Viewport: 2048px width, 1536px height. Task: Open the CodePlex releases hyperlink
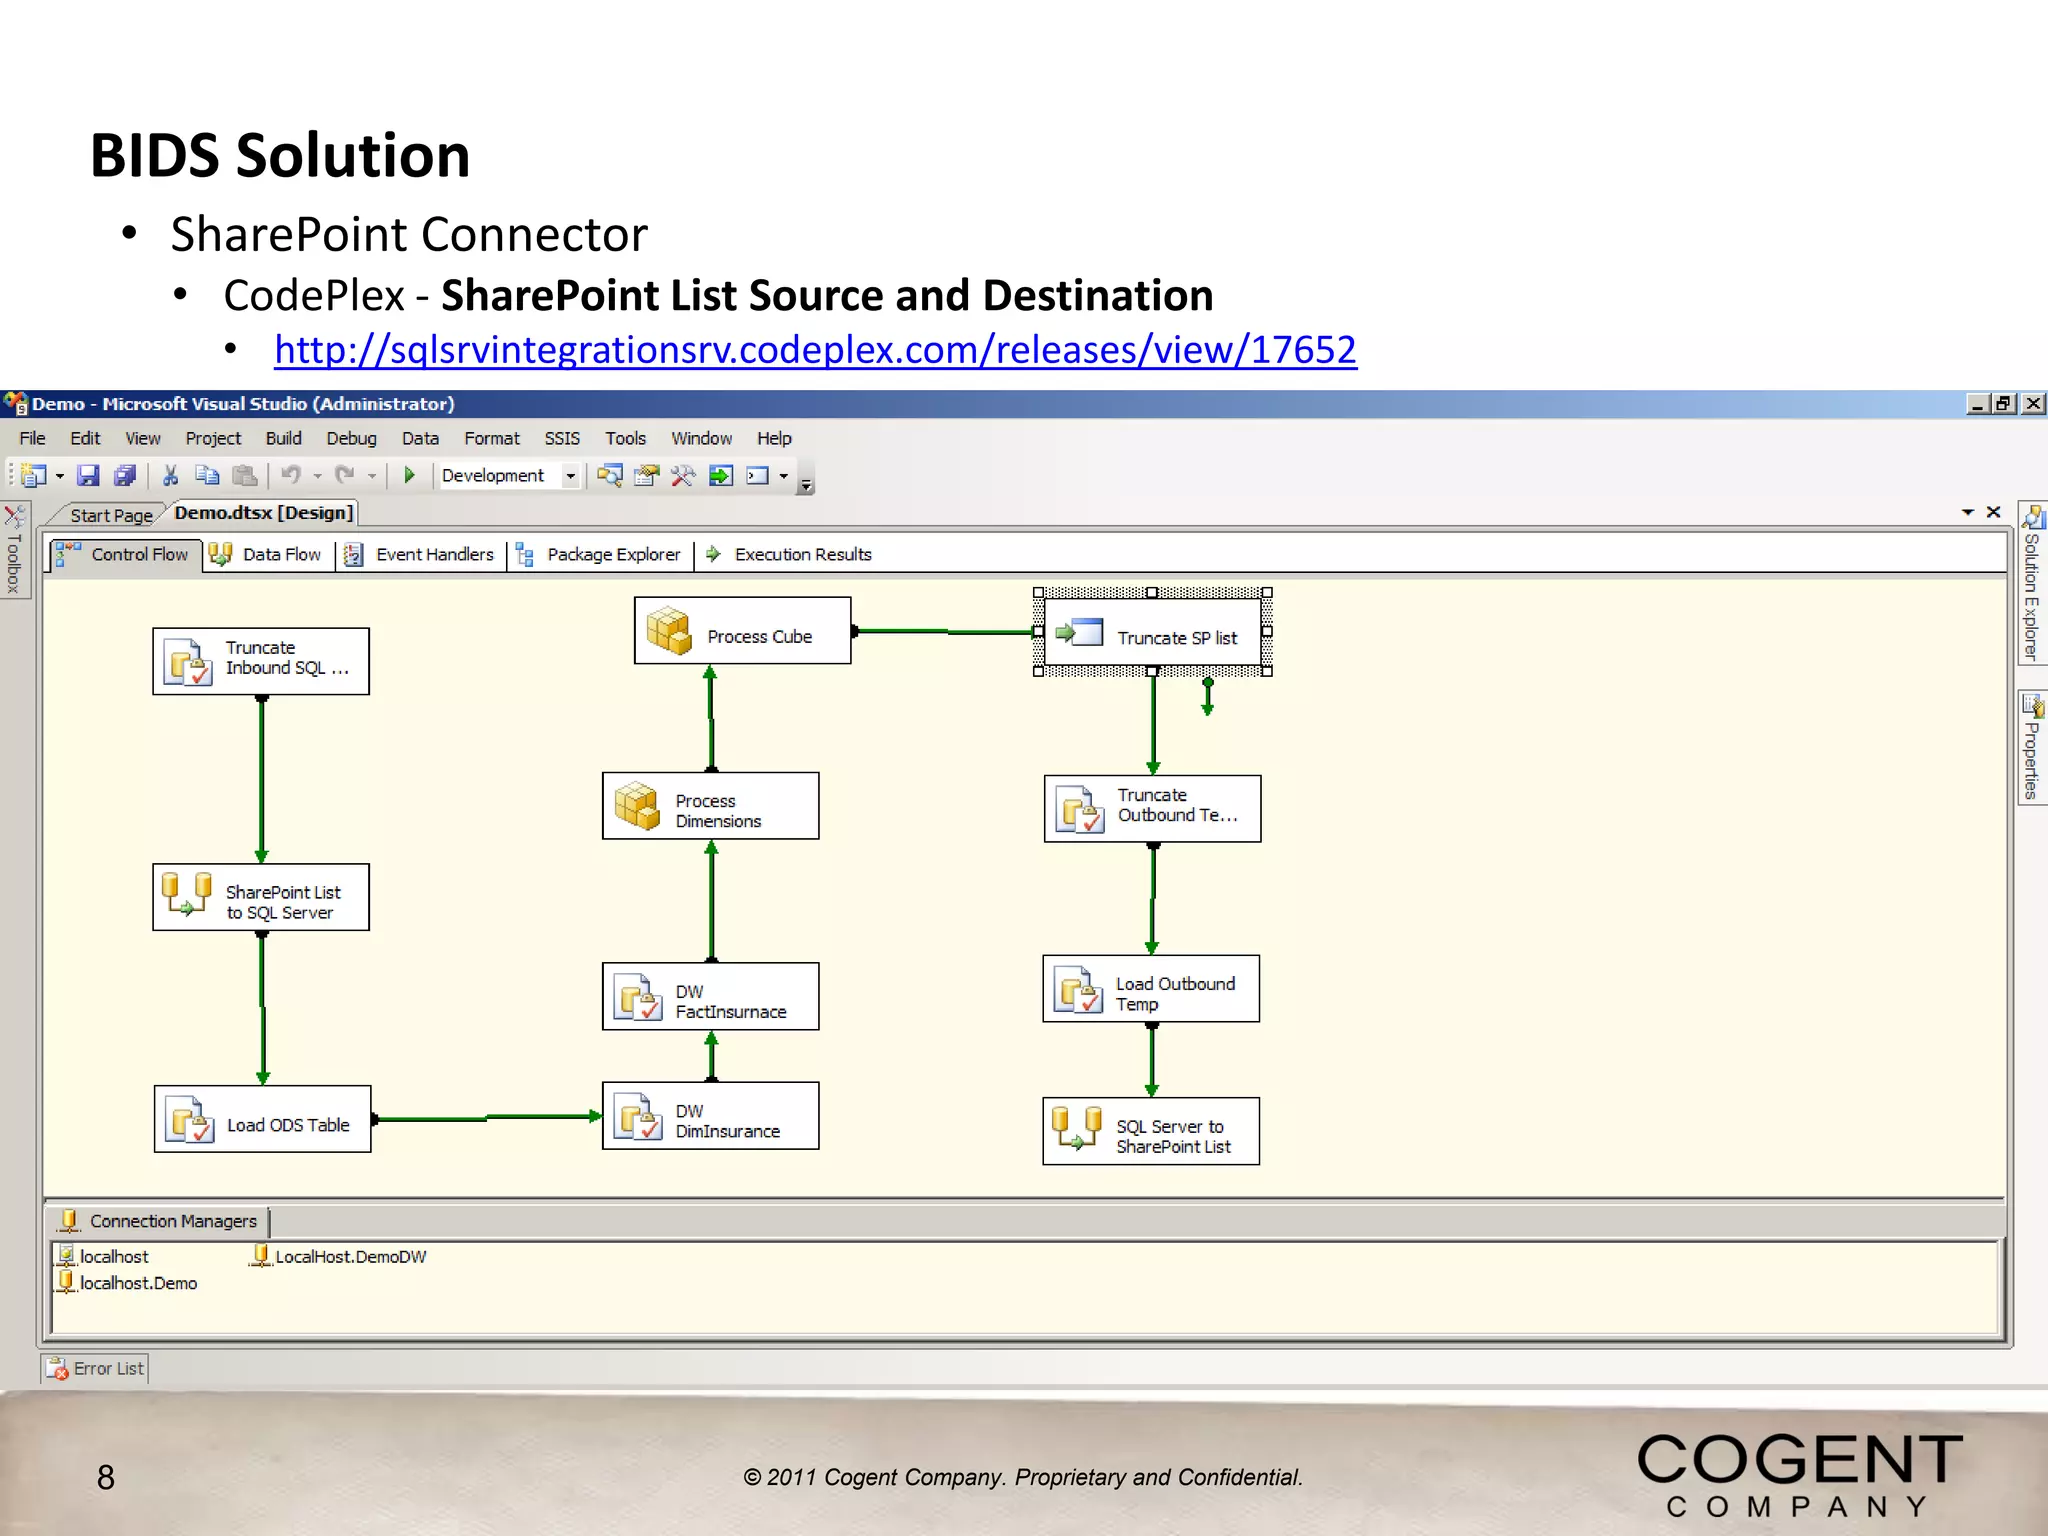pyautogui.click(x=815, y=350)
